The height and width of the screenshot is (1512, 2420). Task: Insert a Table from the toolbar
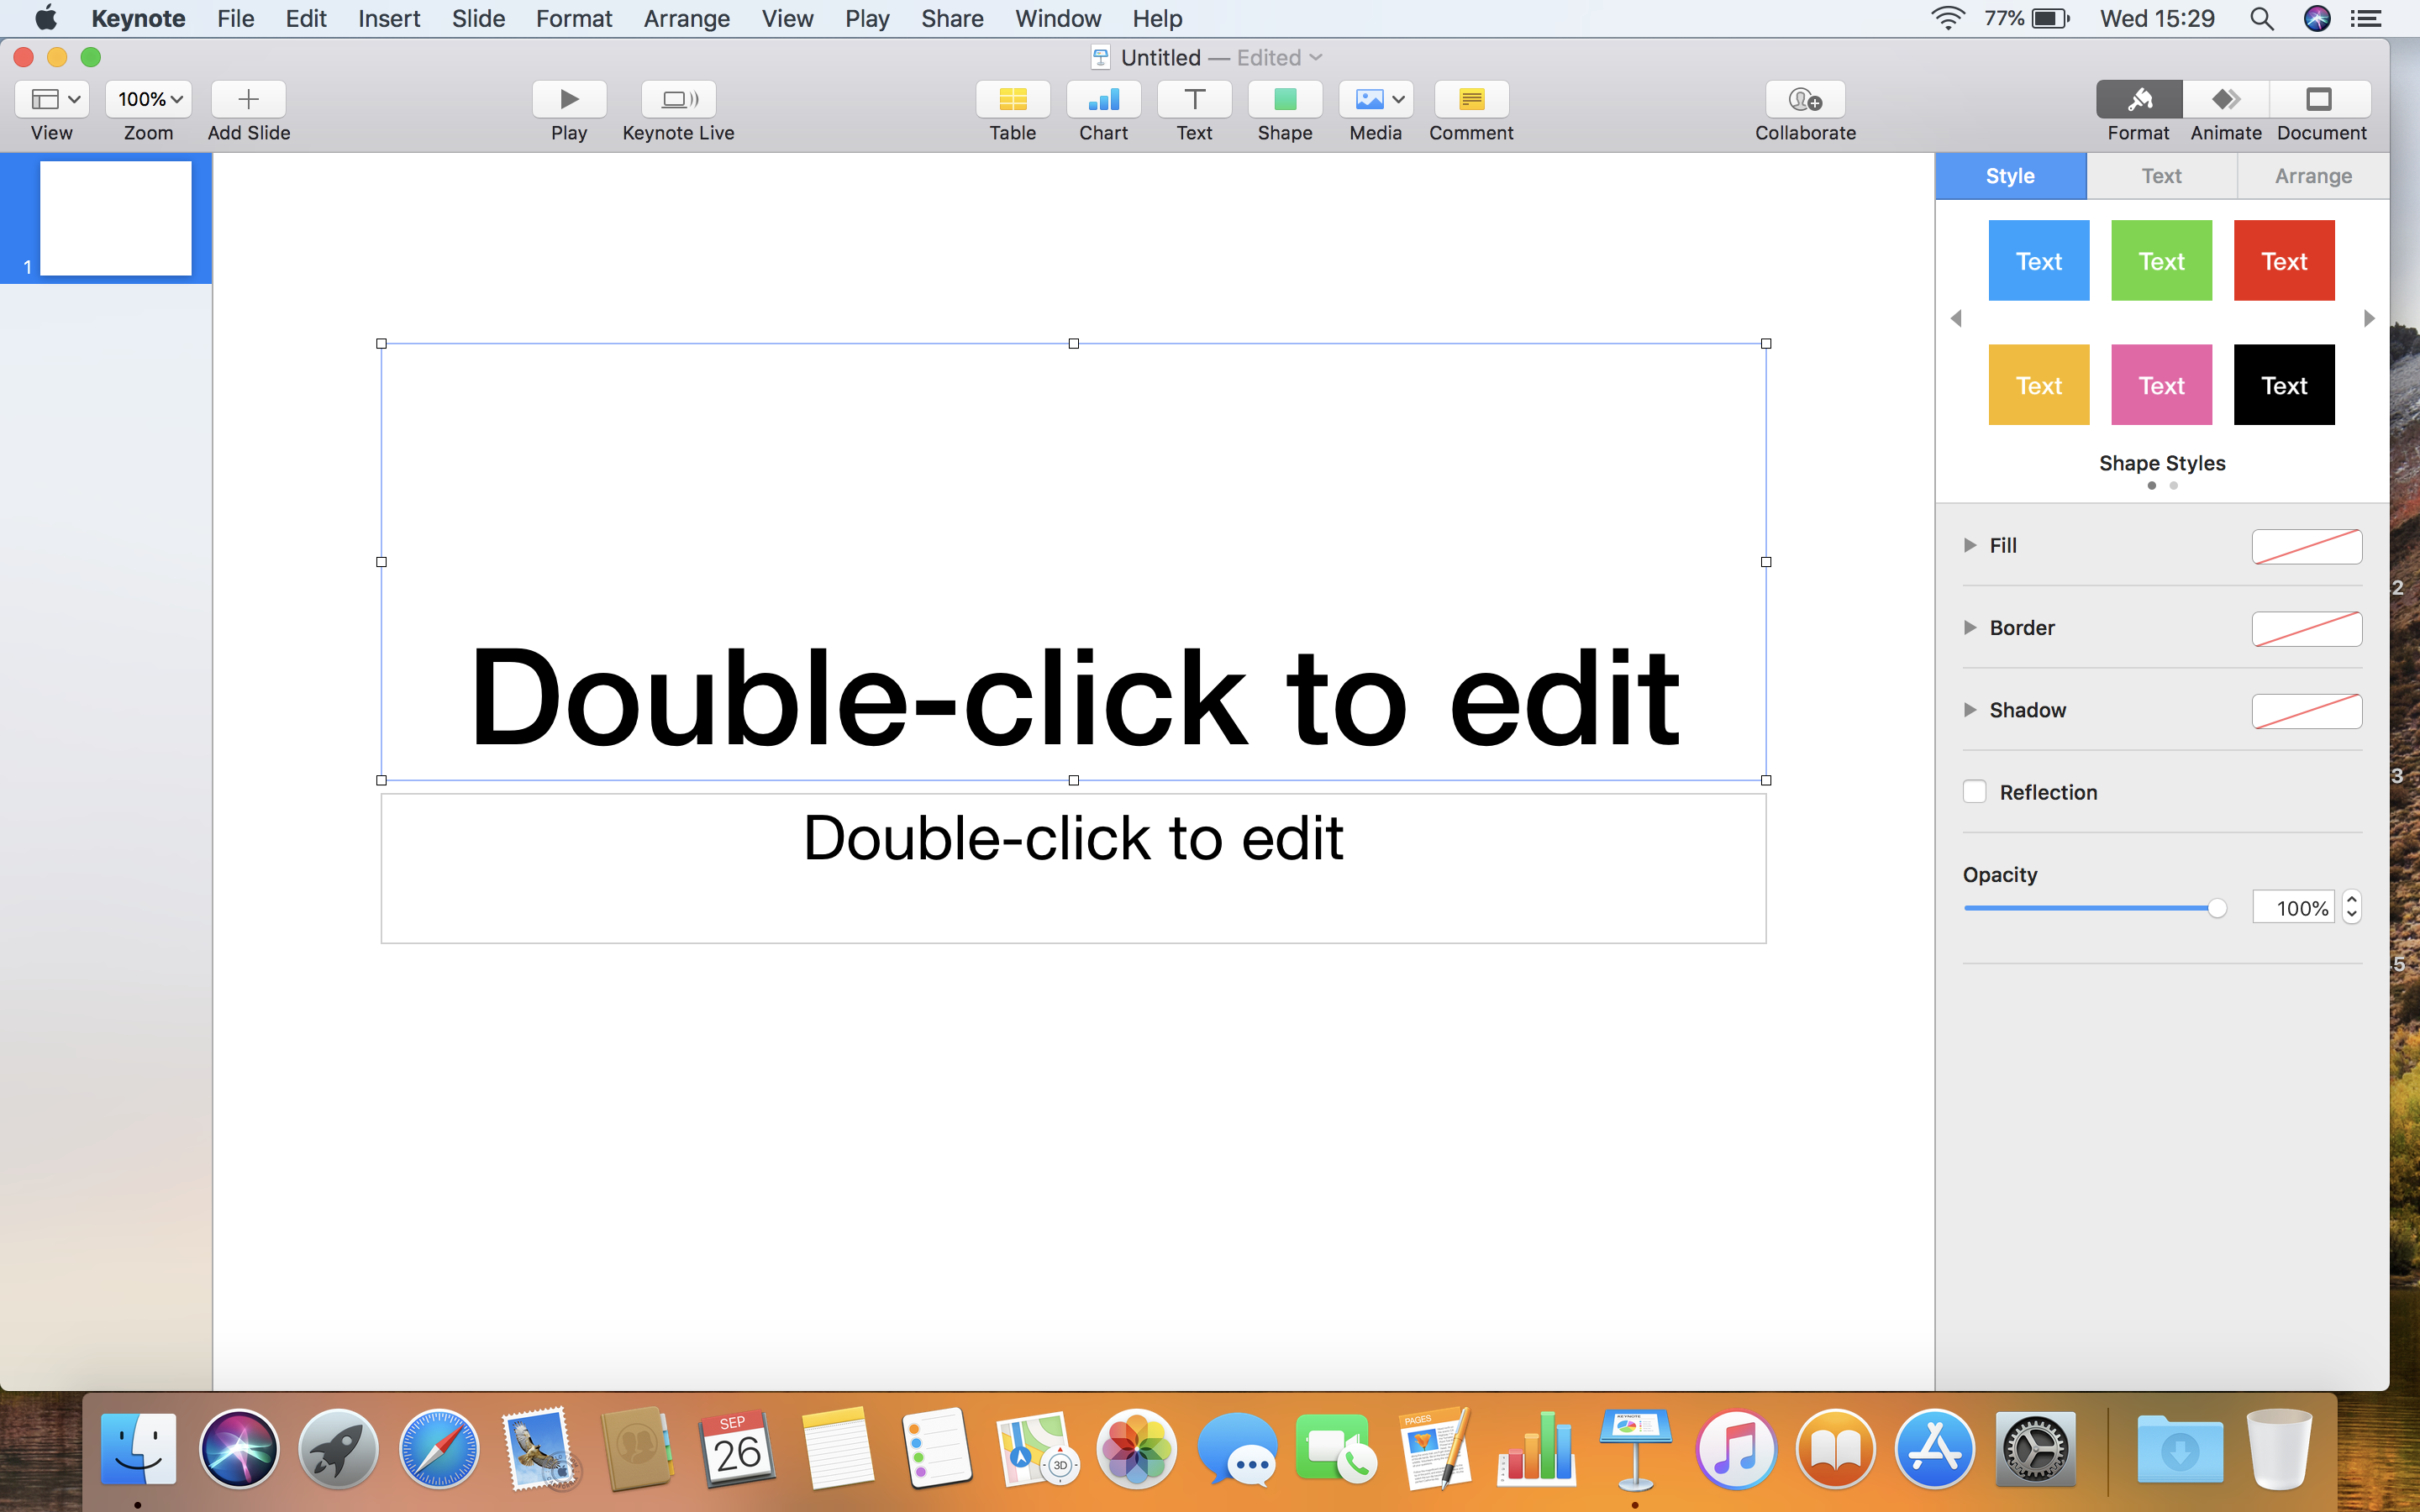tap(1012, 99)
